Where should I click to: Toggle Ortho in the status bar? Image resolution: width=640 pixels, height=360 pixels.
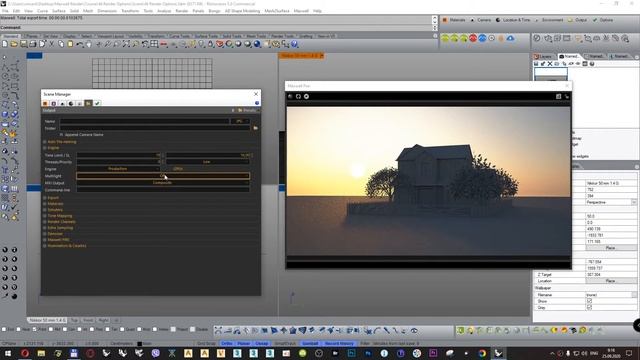pos(227,344)
